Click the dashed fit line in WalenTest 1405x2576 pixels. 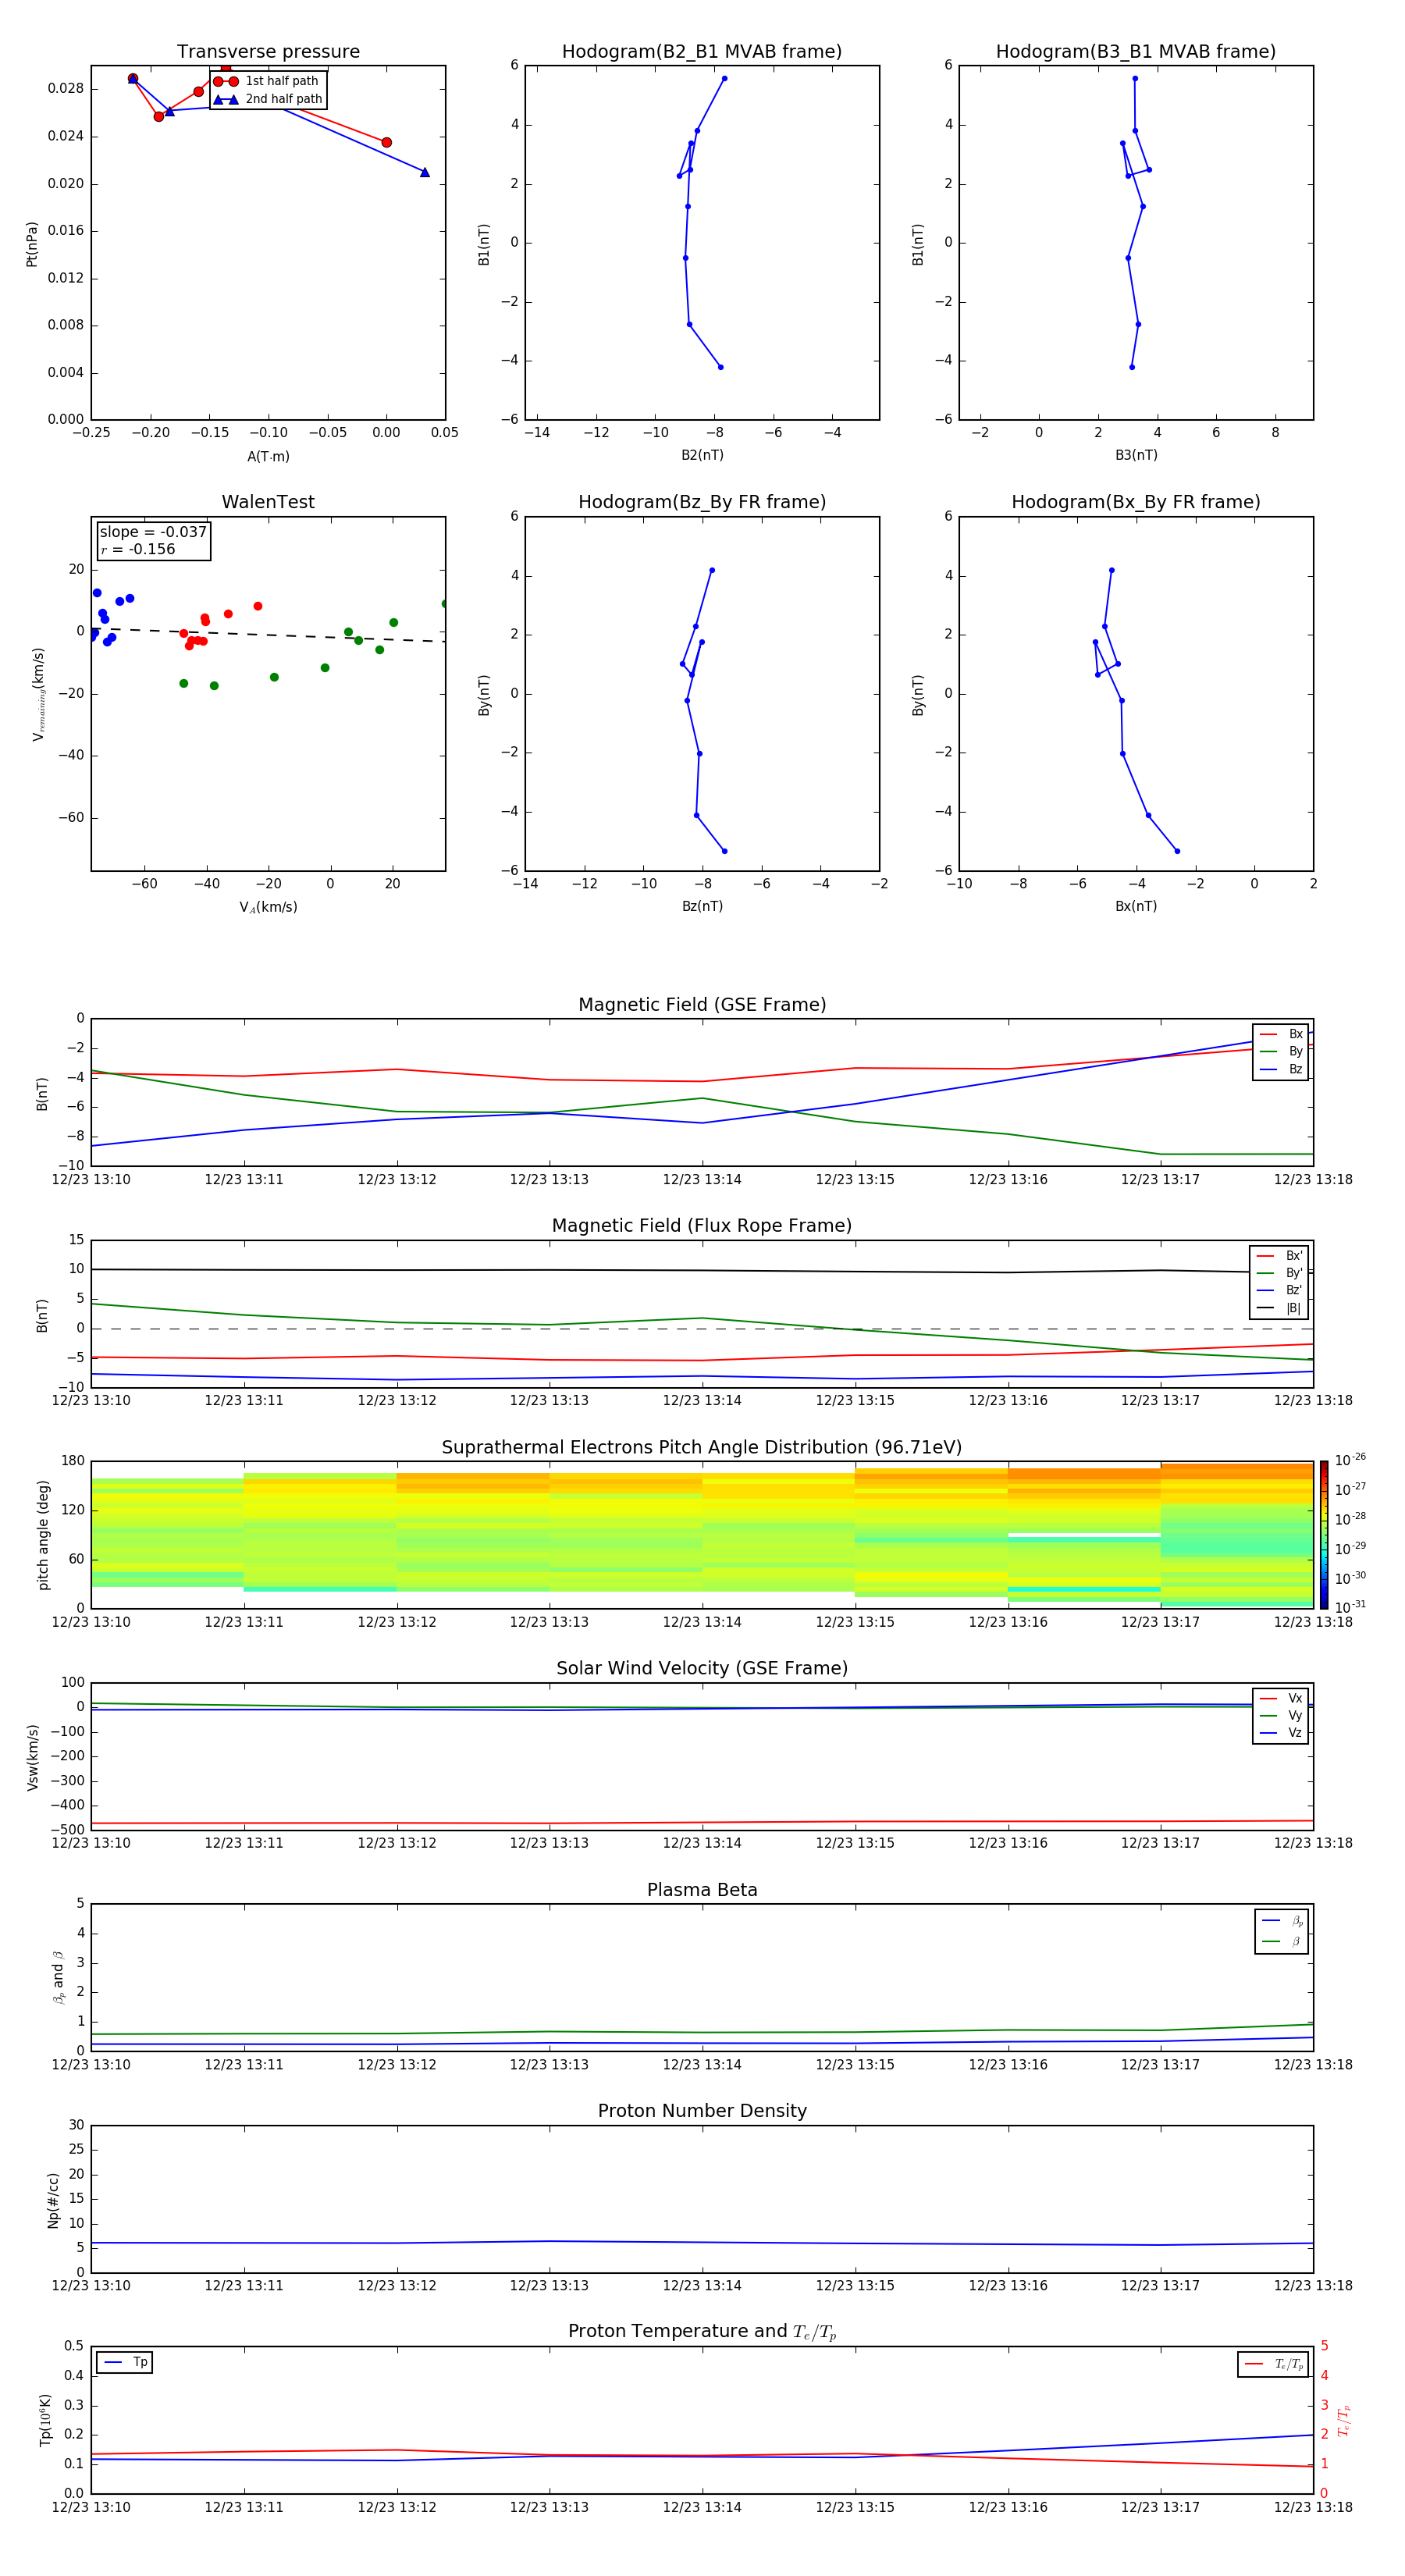tap(268, 635)
